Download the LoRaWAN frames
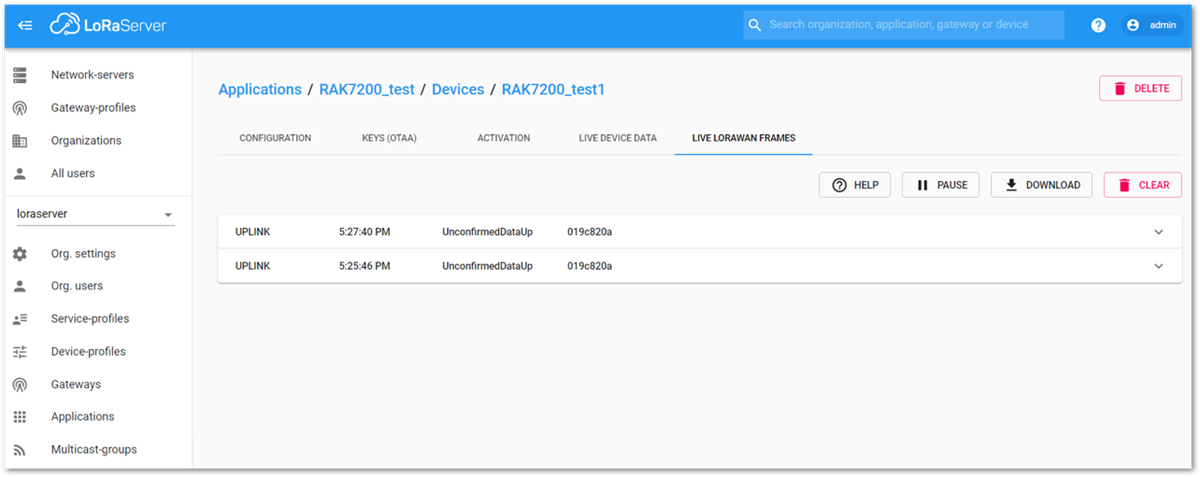This screenshot has width=1200, height=477. (x=1042, y=185)
